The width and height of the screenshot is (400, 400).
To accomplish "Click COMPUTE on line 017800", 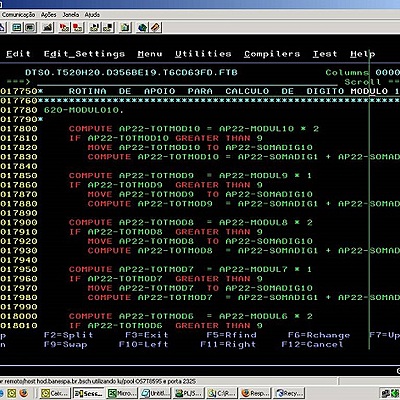I will click(91, 129).
